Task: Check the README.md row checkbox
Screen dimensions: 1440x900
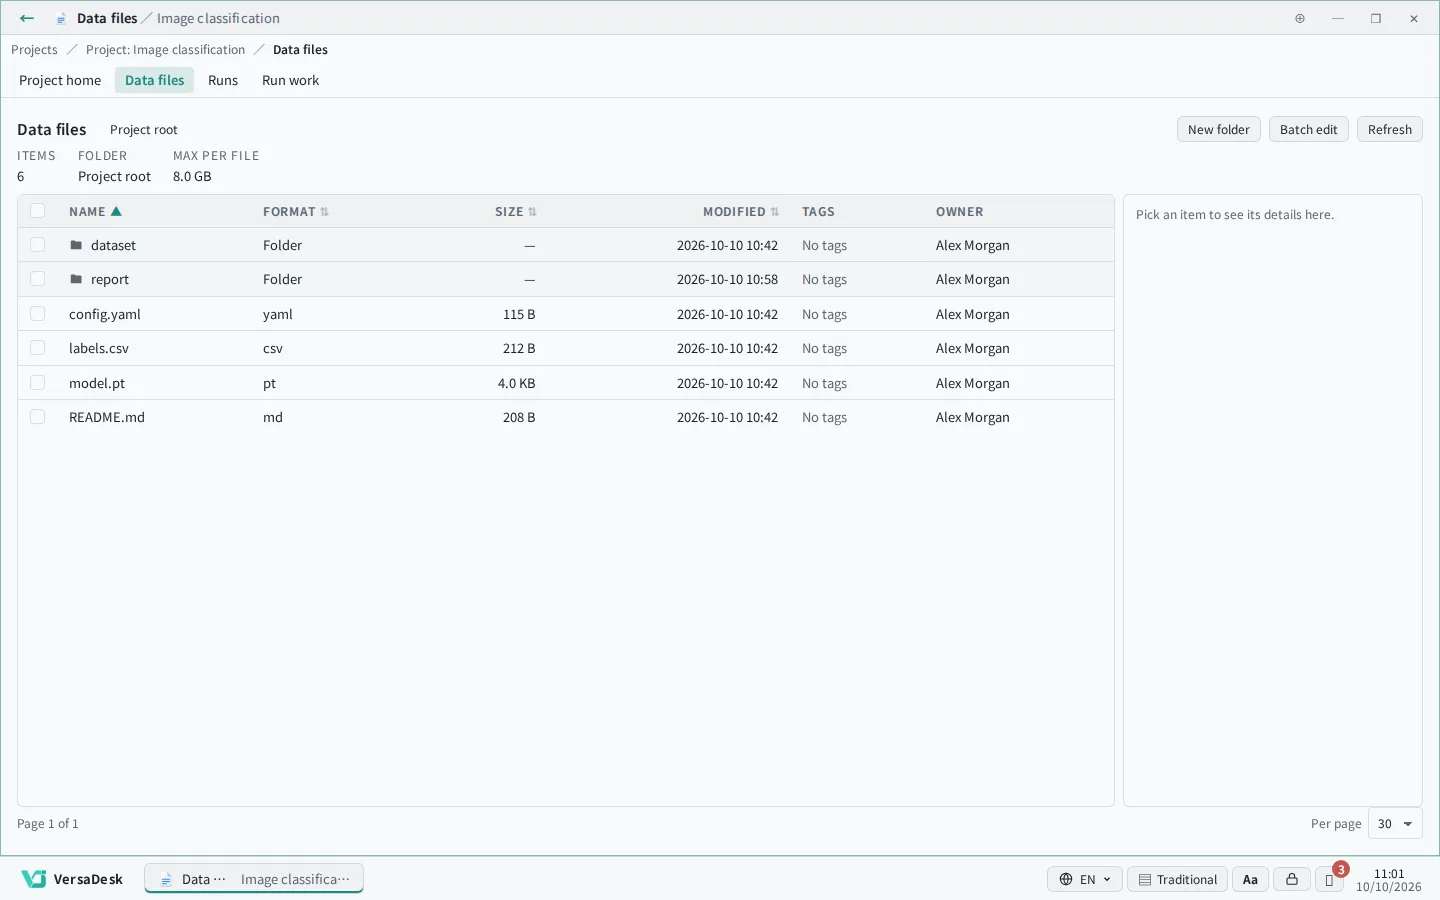Action: [x=37, y=417]
